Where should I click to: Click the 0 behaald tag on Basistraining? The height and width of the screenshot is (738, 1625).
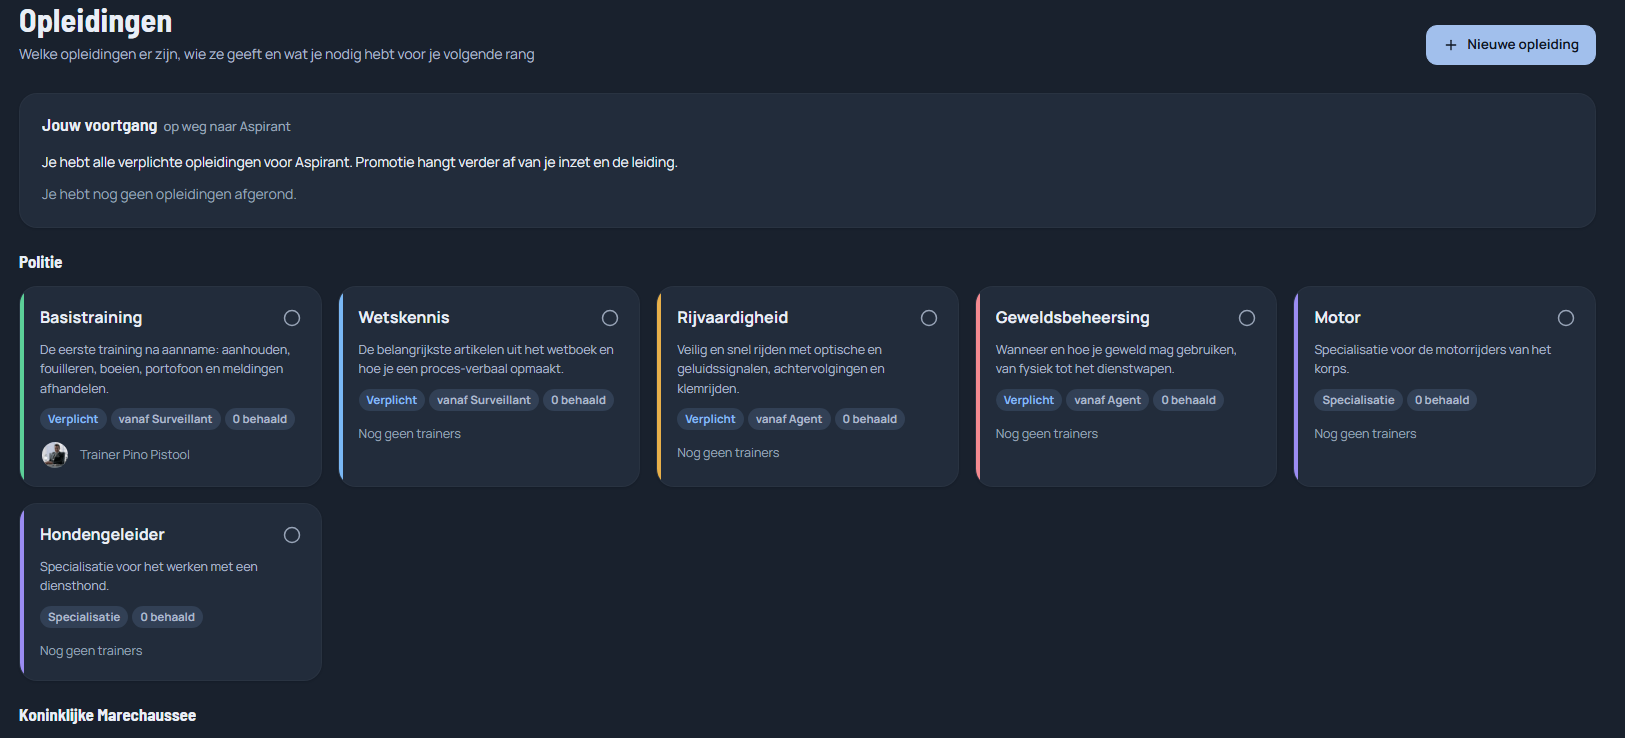[260, 419]
